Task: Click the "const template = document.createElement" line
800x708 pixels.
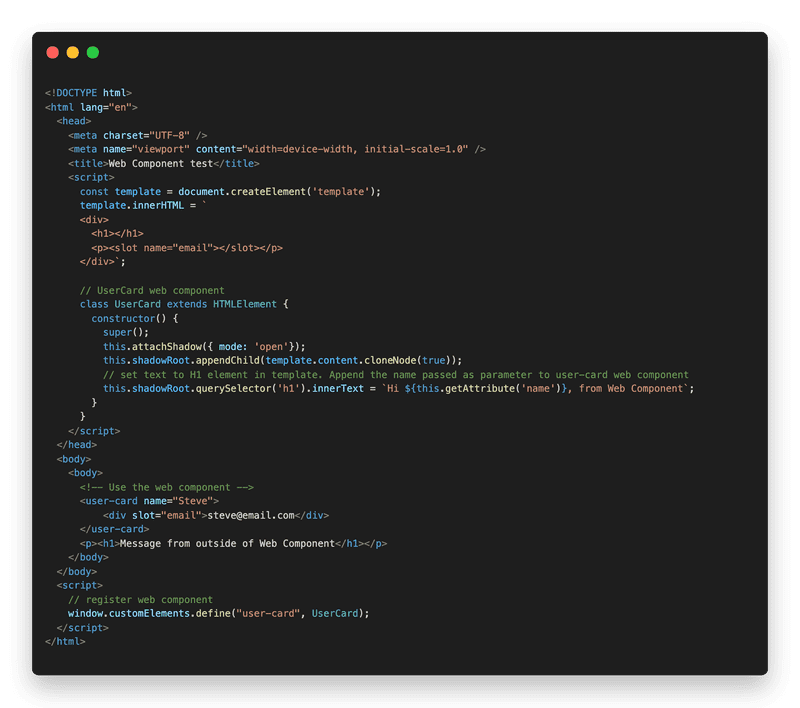Action: (230, 191)
